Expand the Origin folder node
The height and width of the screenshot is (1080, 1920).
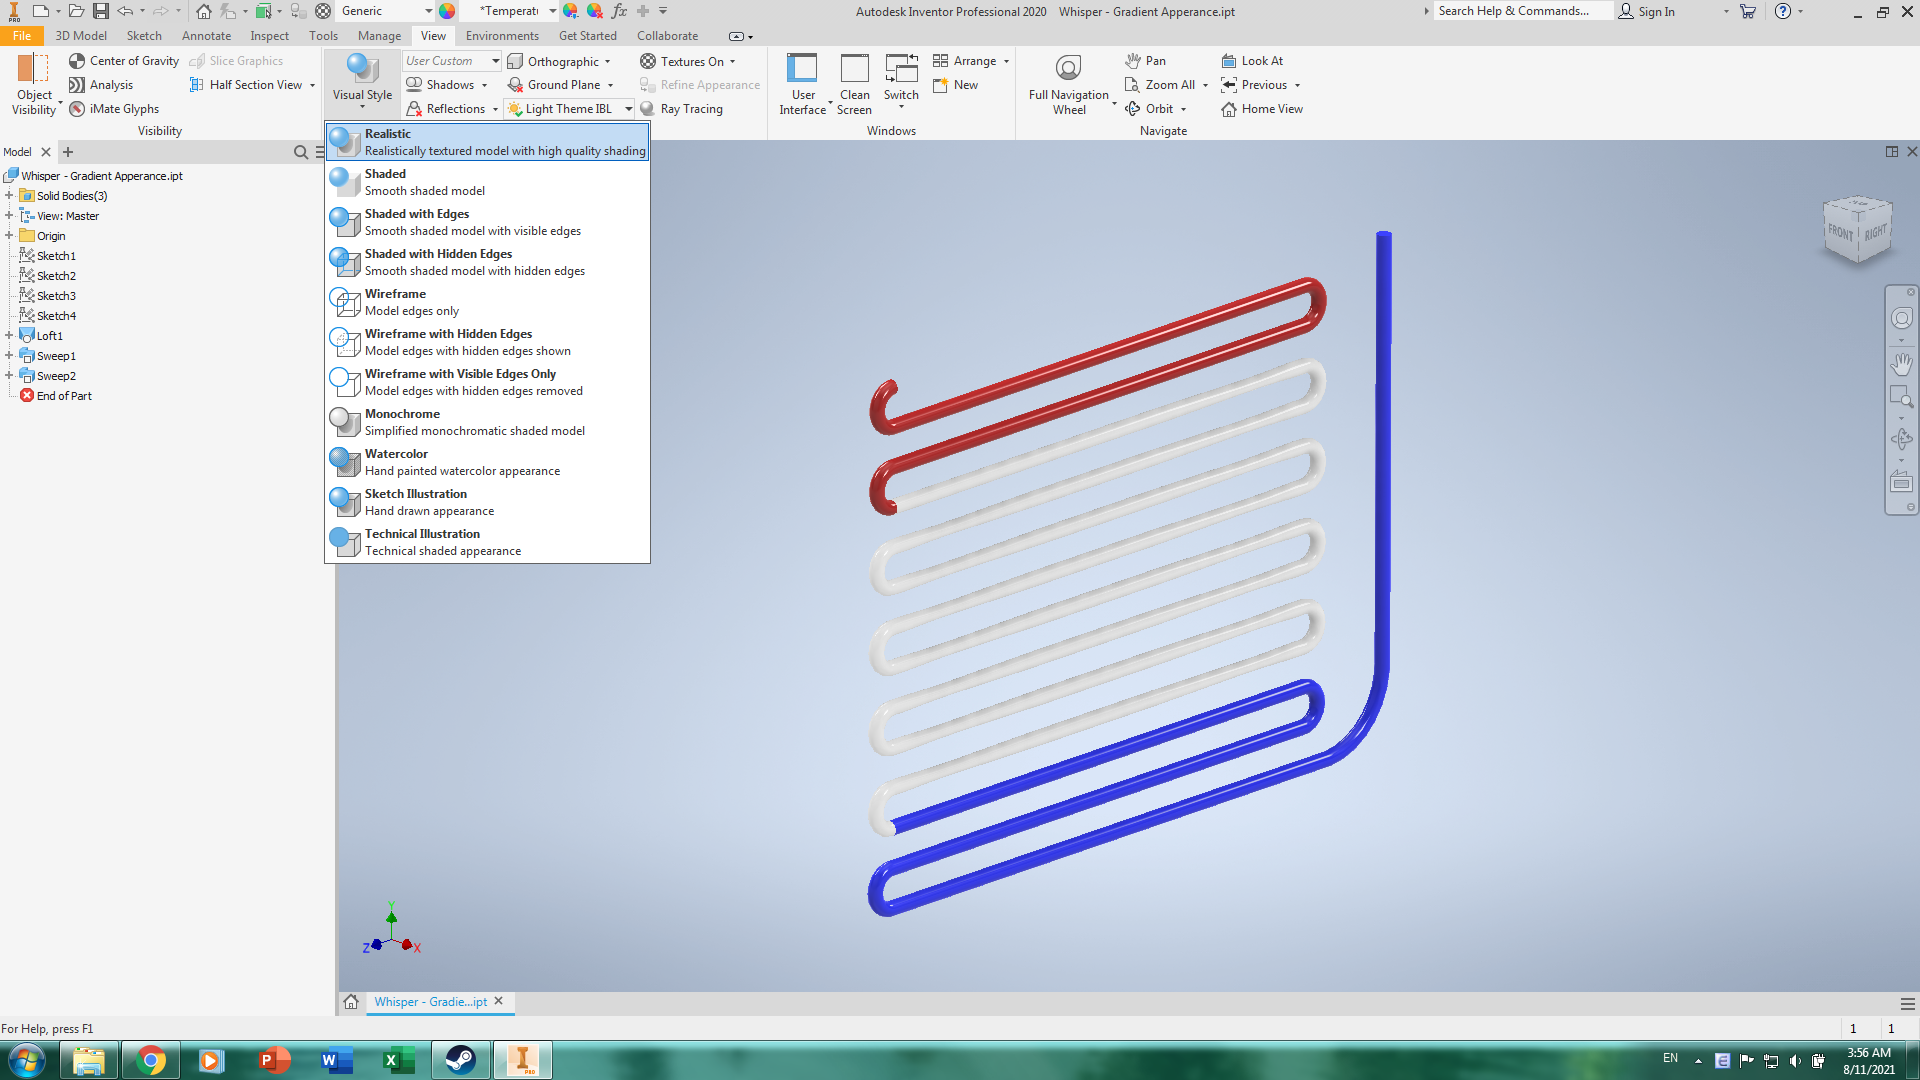click(9, 236)
